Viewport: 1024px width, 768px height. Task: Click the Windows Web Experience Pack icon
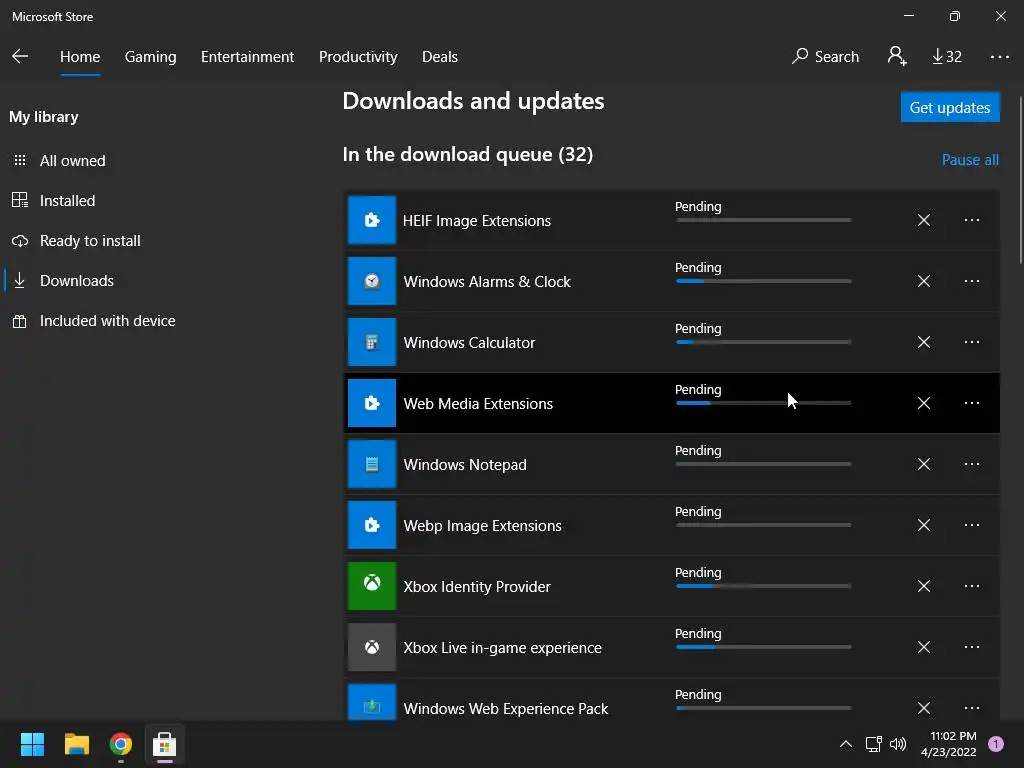pos(372,702)
